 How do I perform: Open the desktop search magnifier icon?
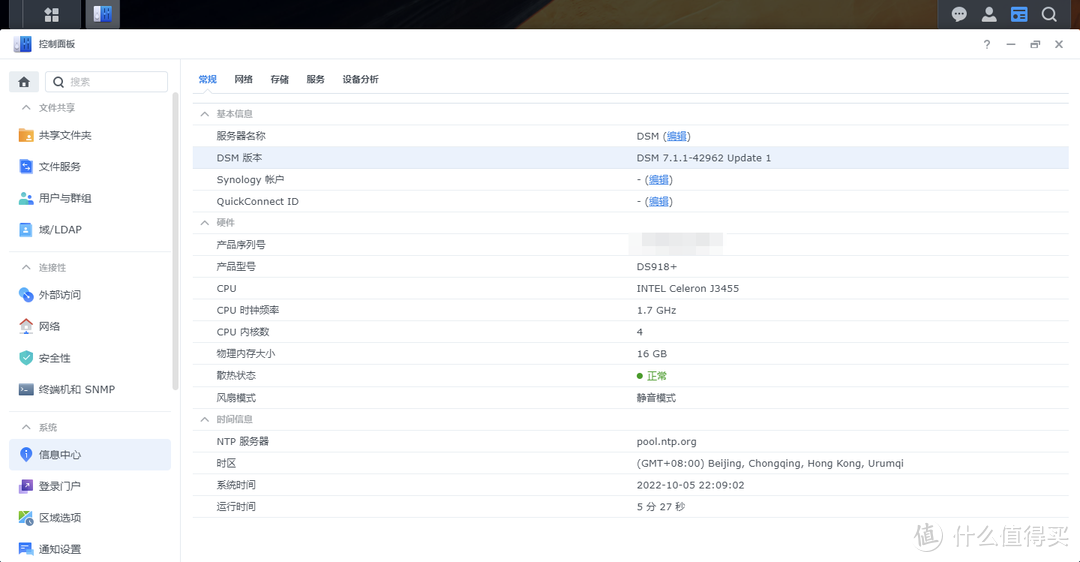1049,14
